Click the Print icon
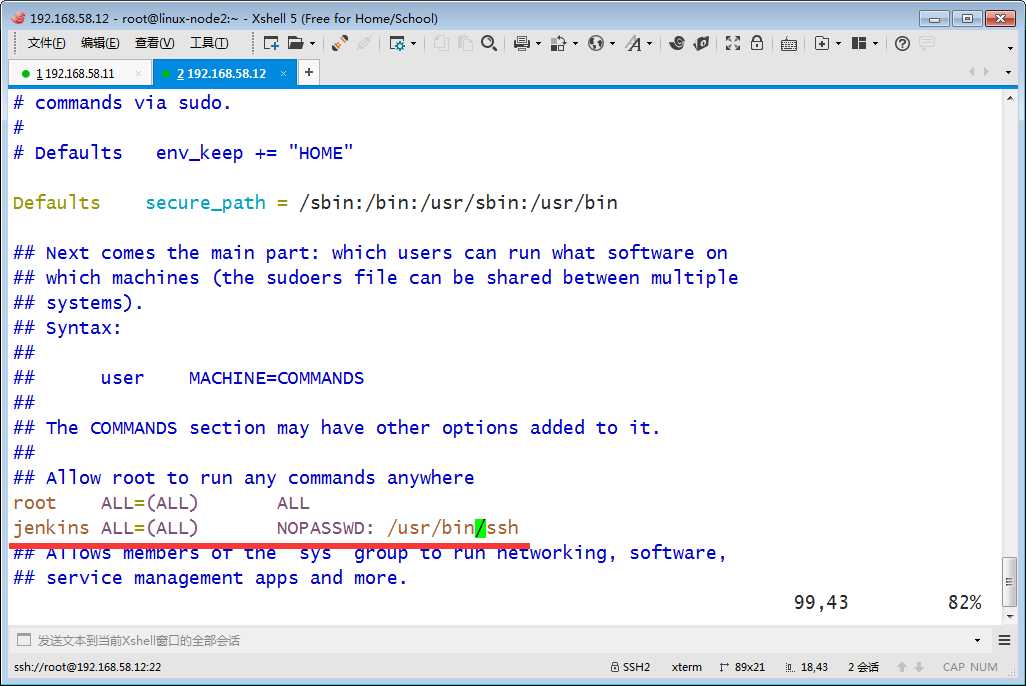This screenshot has height=686, width=1026. tap(522, 43)
